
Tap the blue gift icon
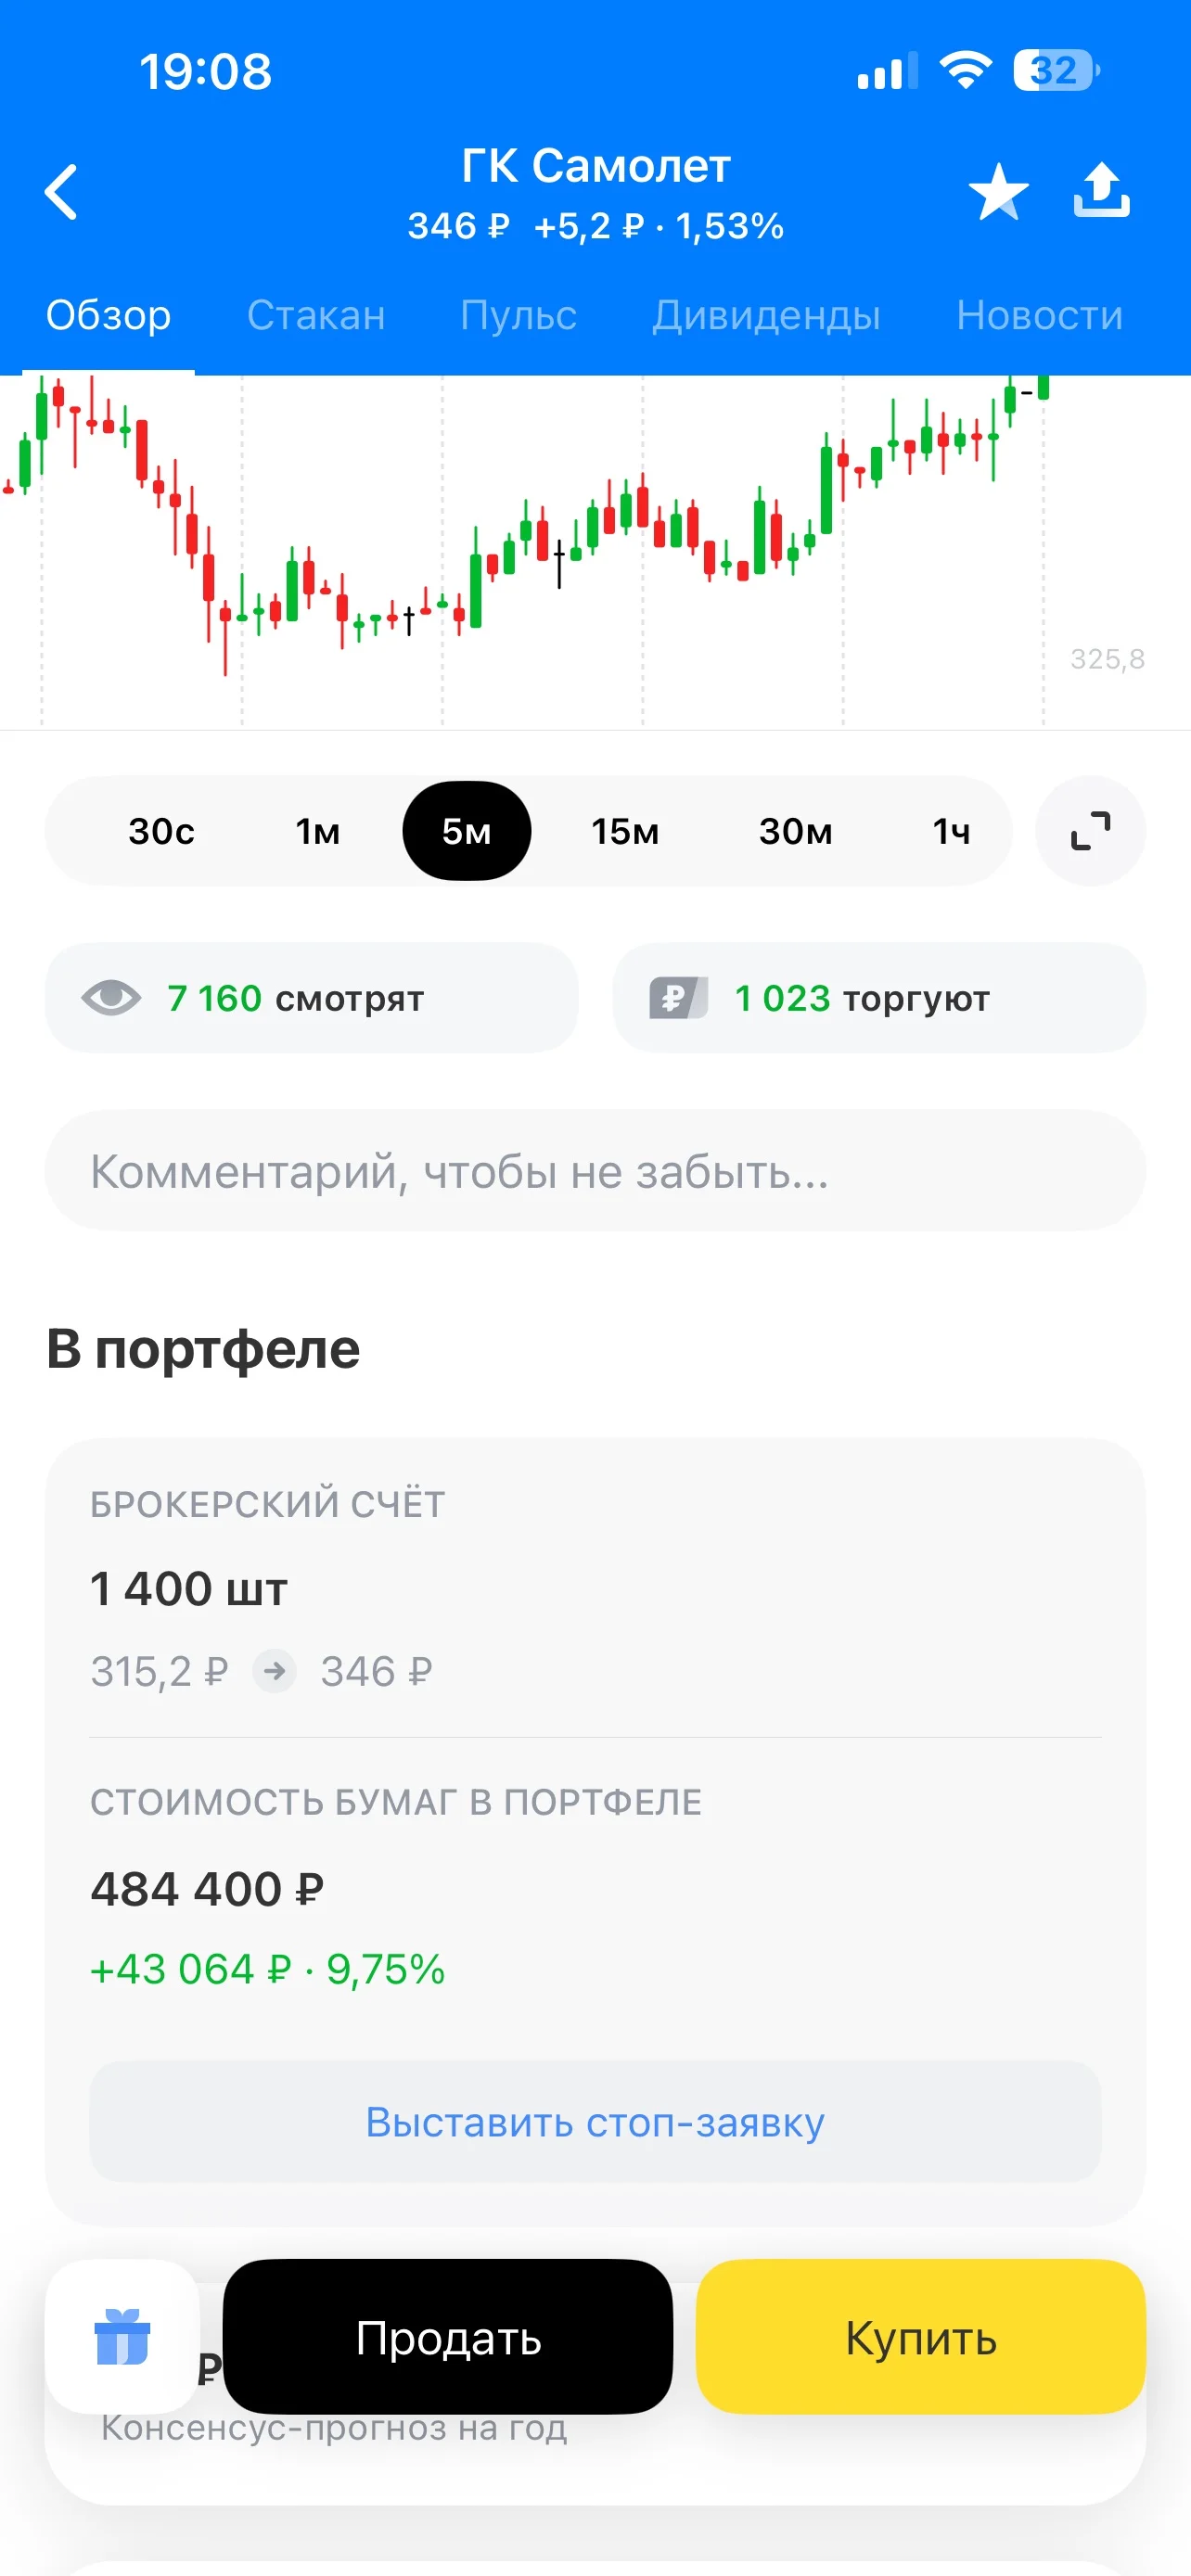[122, 2336]
